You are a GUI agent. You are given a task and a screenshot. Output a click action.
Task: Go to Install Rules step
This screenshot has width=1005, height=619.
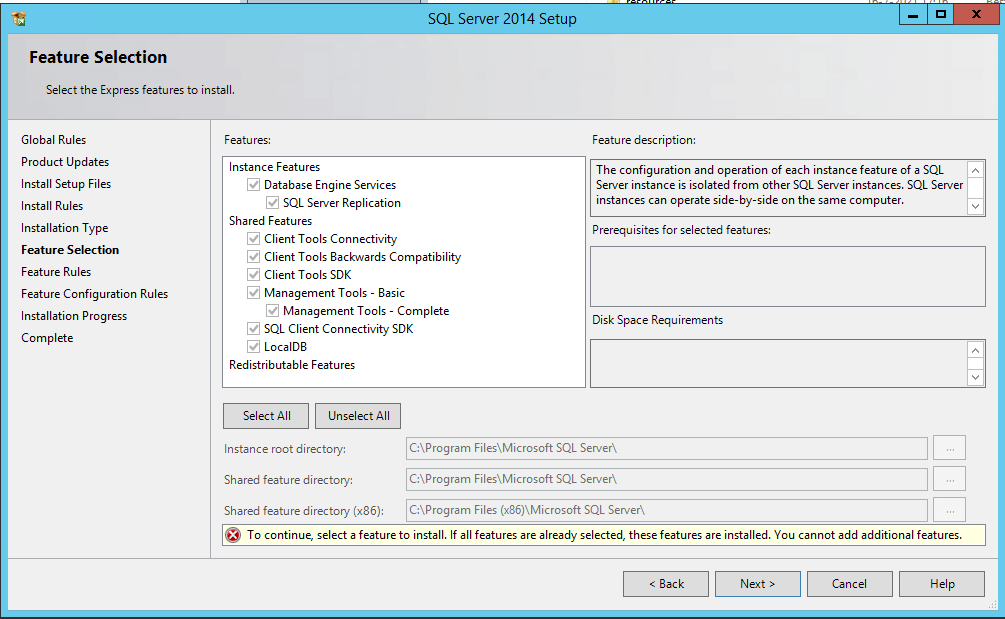52,206
